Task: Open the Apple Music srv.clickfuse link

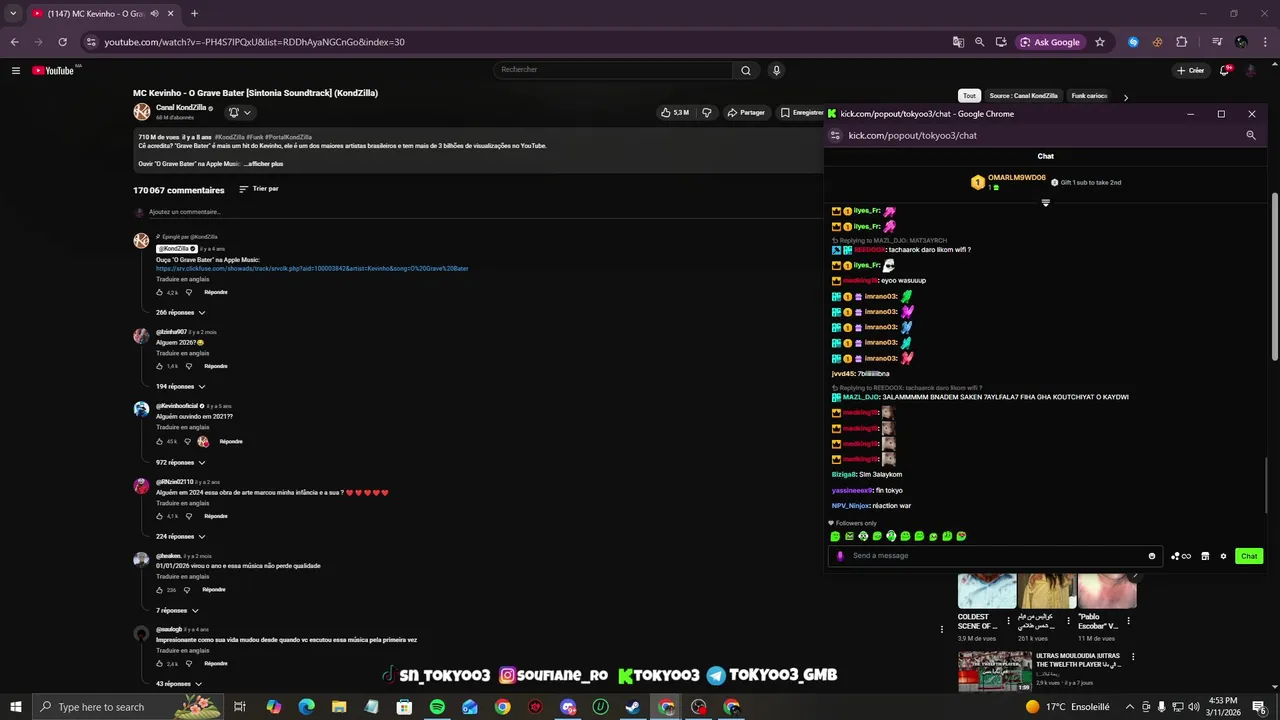Action: [312, 268]
